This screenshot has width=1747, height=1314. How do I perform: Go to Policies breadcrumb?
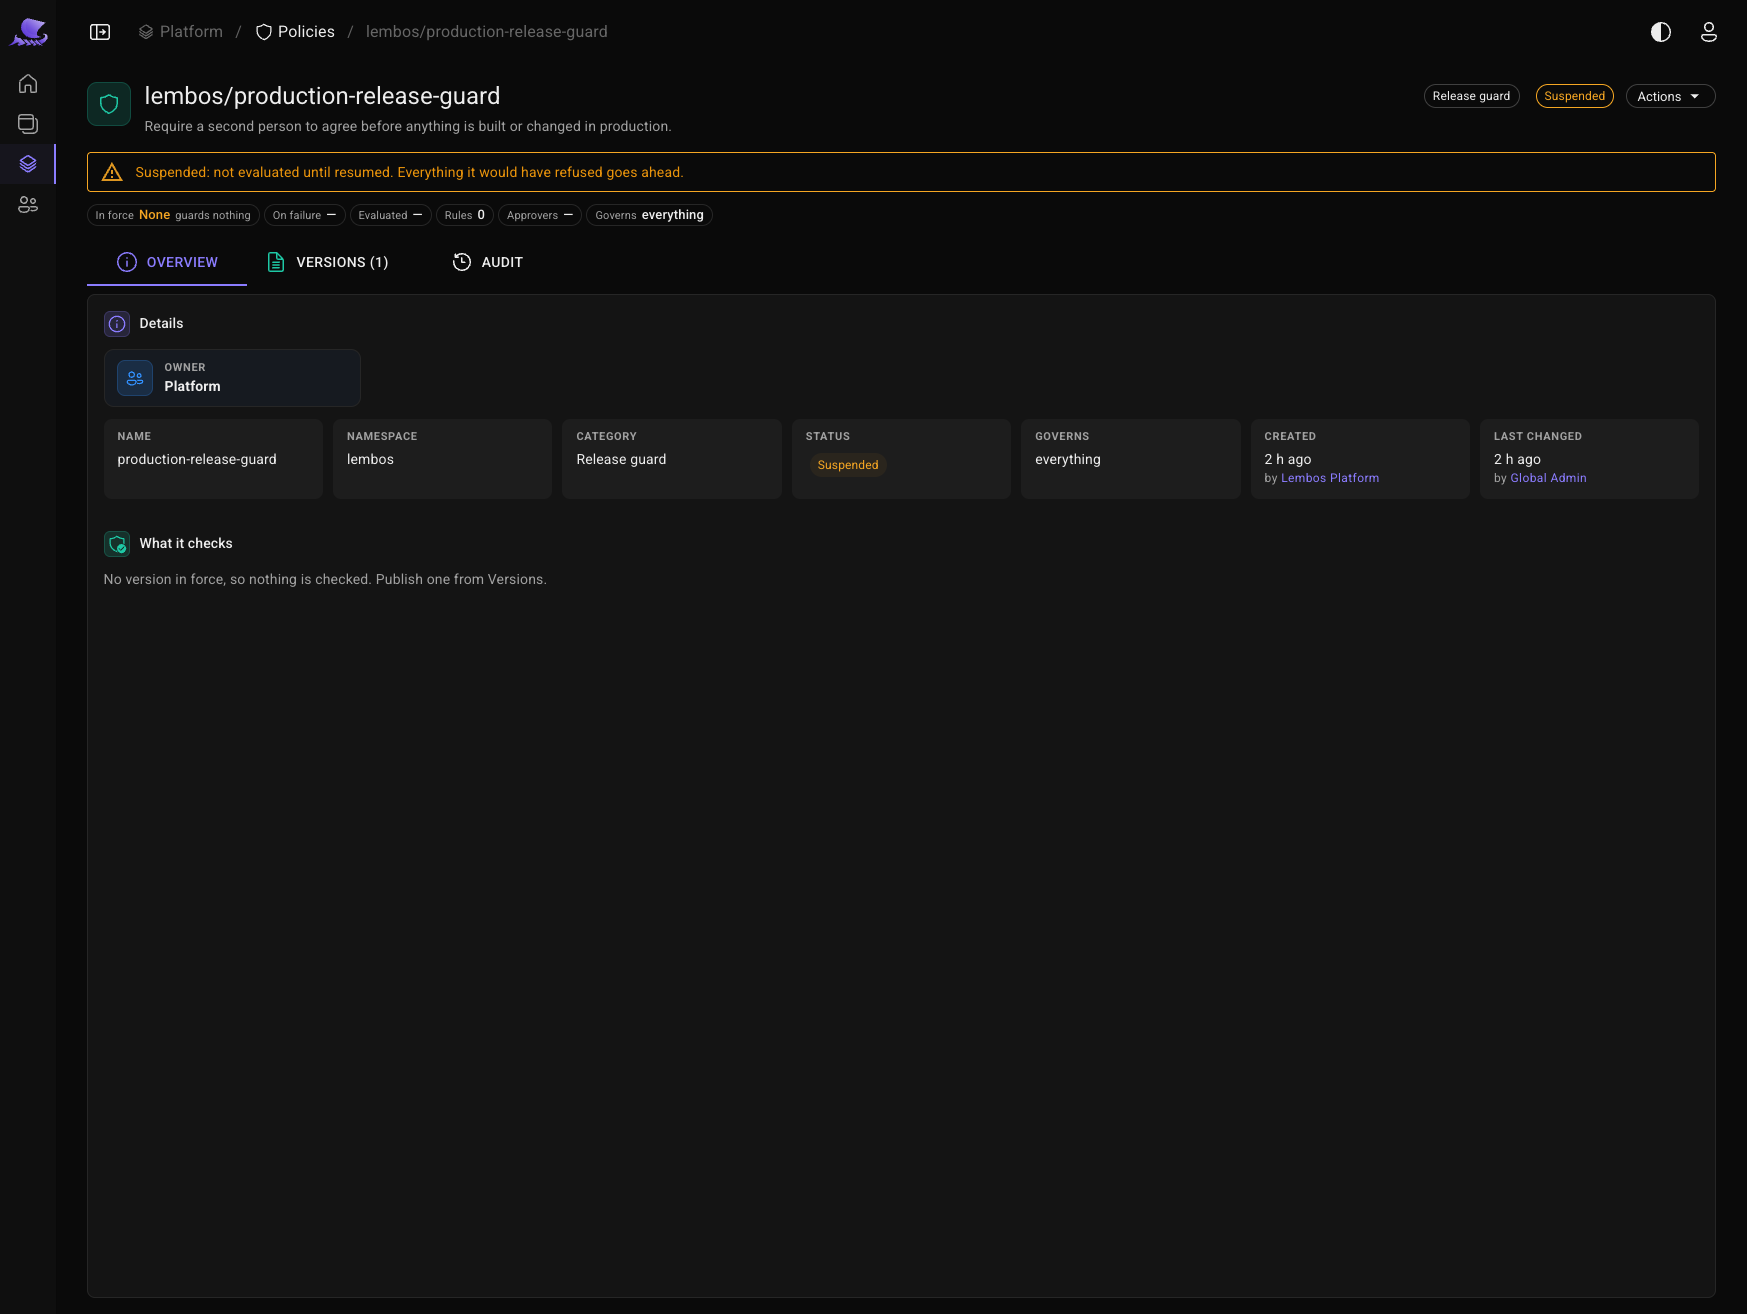coord(295,32)
